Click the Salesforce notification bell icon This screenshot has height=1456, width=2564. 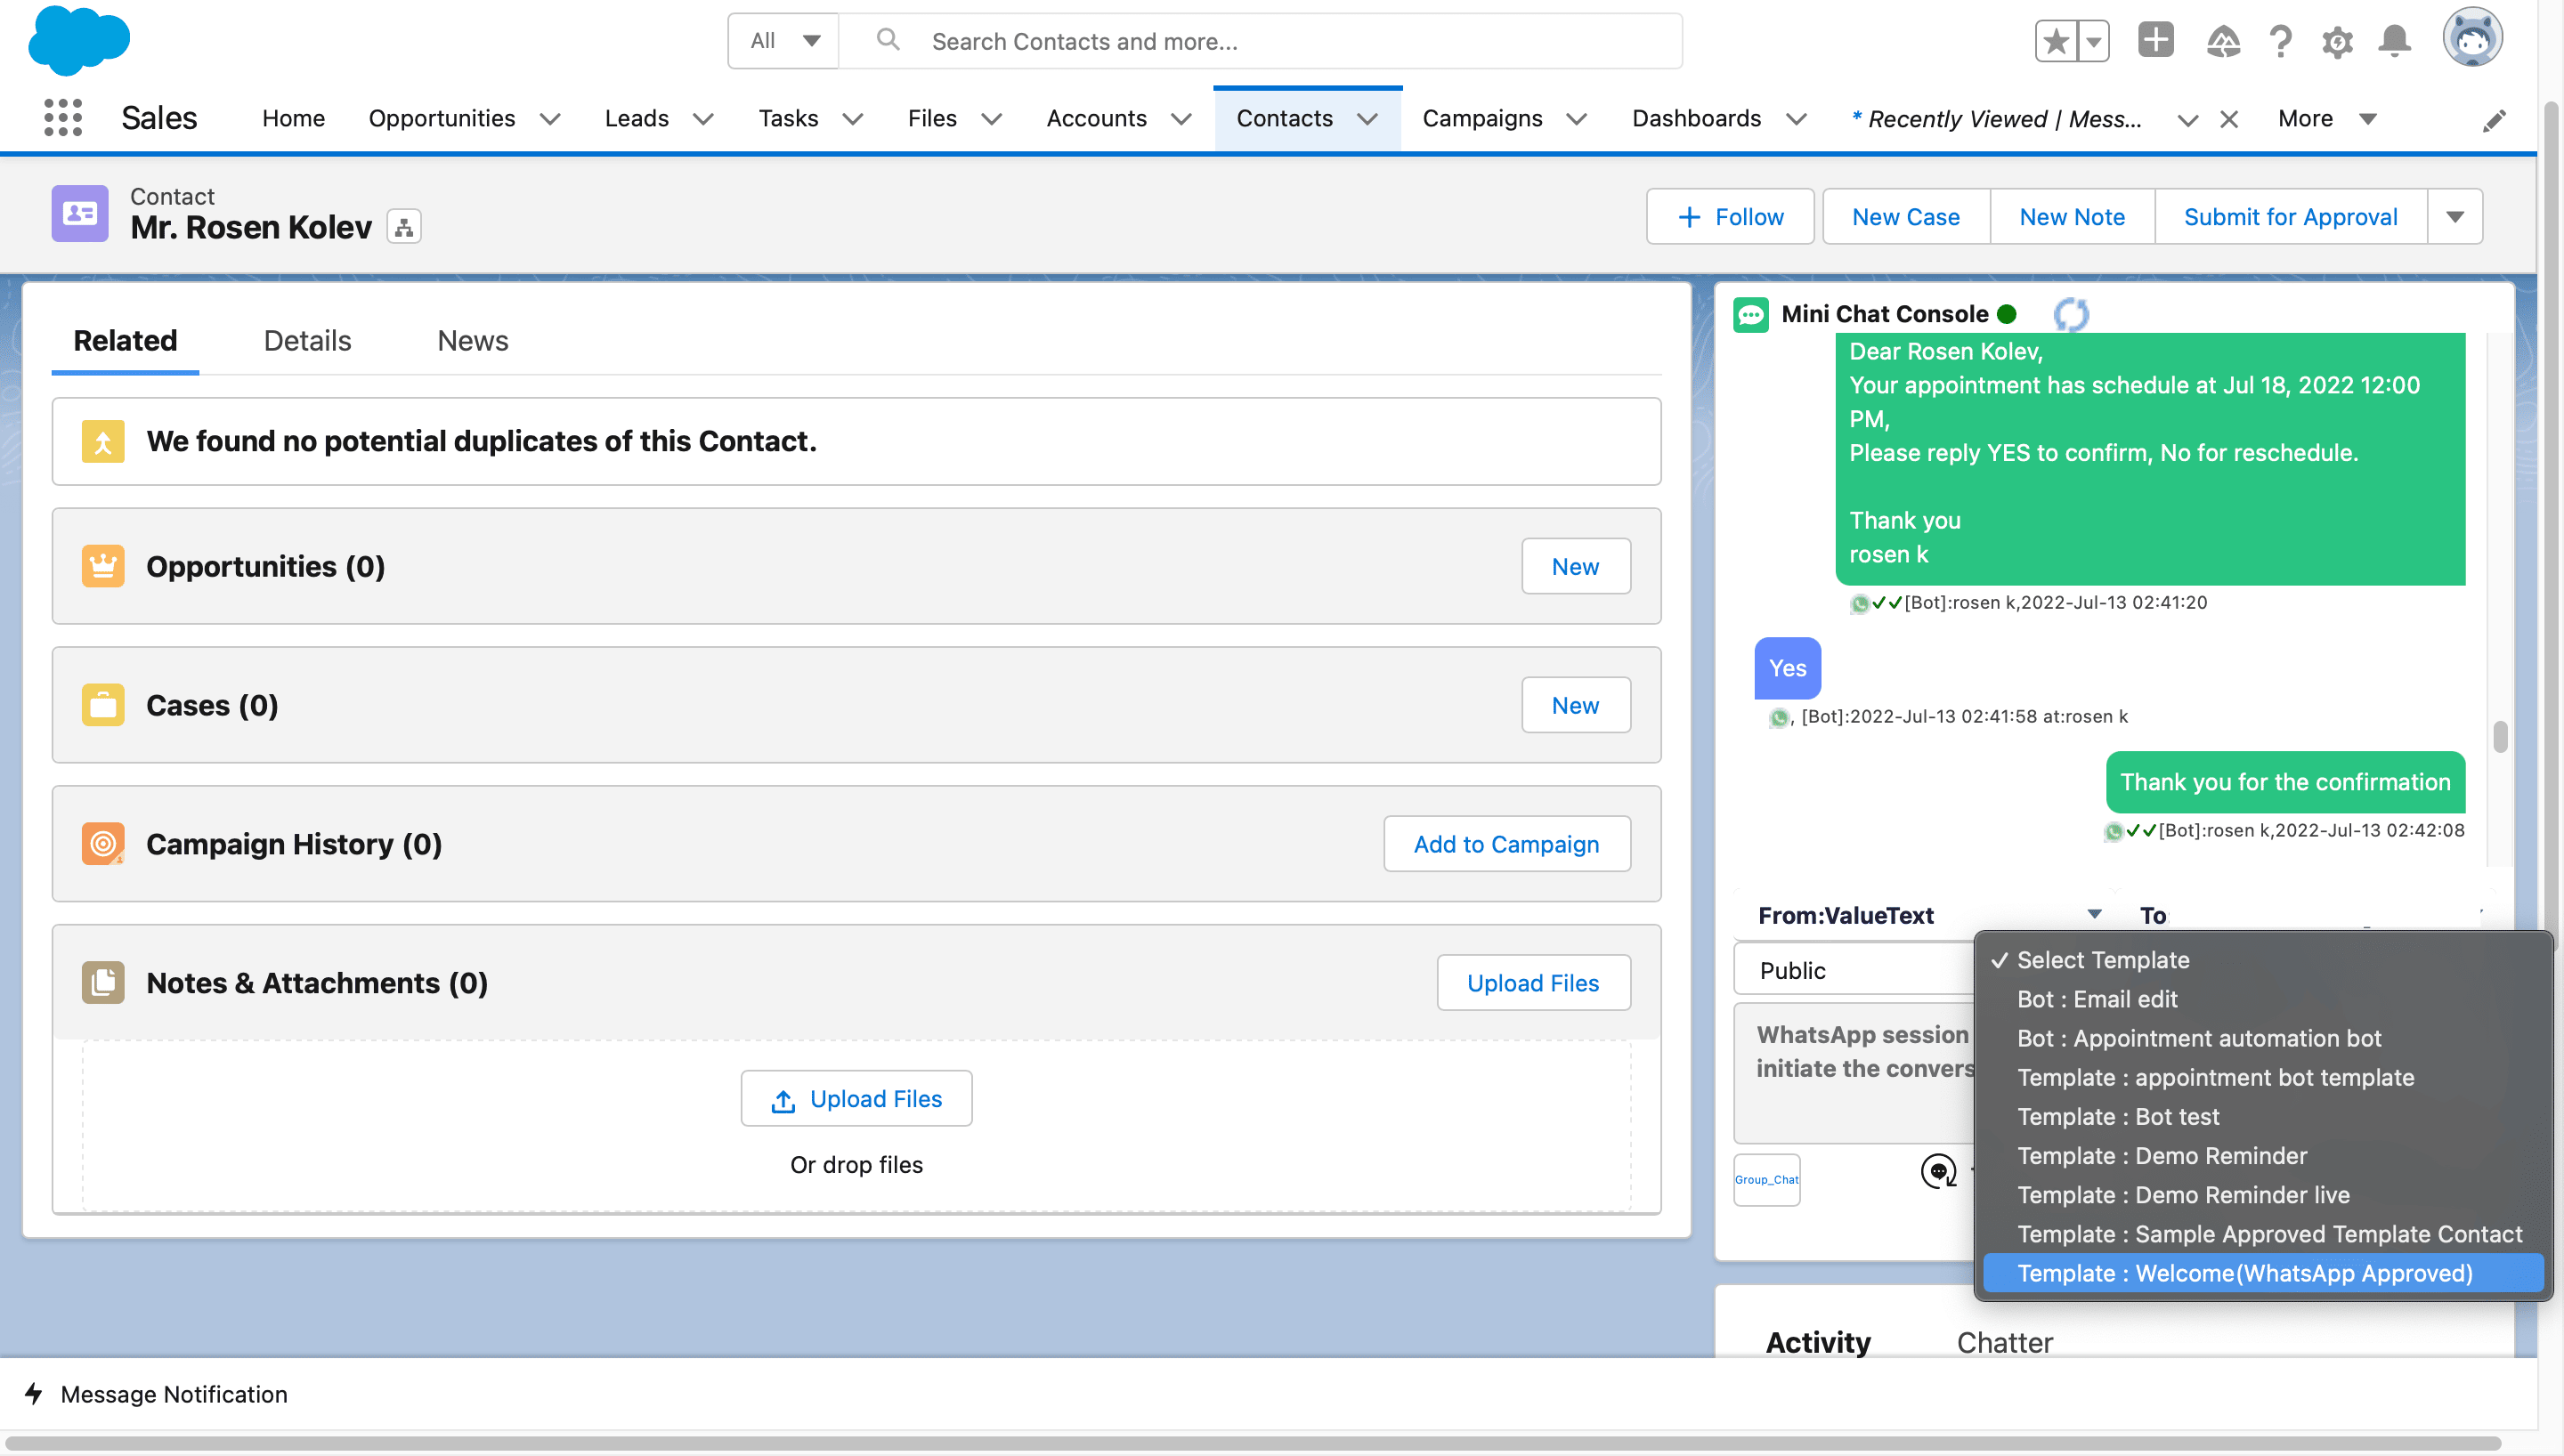[2398, 39]
